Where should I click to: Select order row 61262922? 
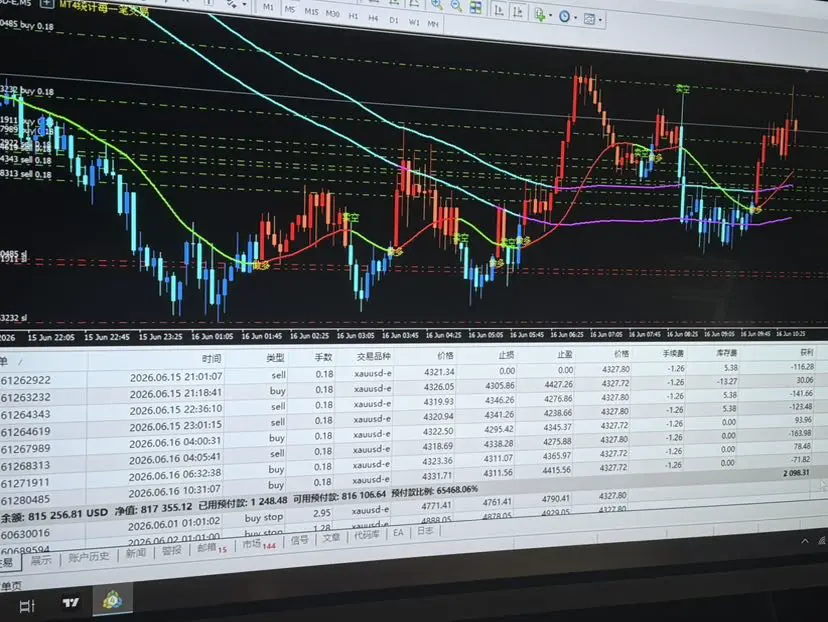click(407, 373)
